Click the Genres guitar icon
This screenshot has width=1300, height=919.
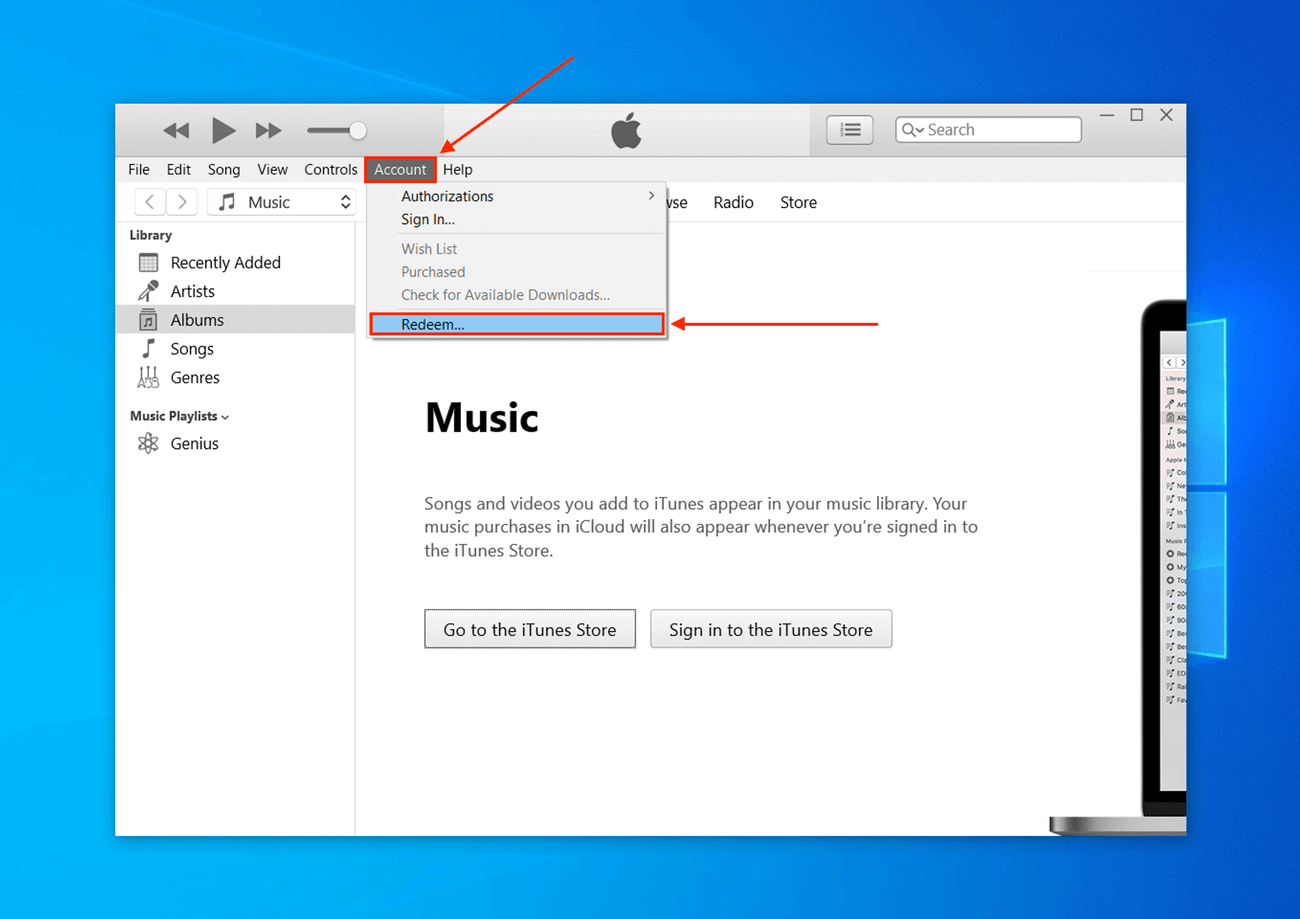(148, 378)
